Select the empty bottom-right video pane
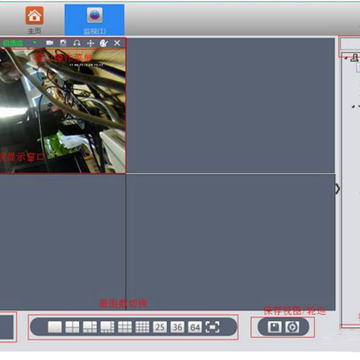The height and width of the screenshot is (360, 360). (231, 242)
